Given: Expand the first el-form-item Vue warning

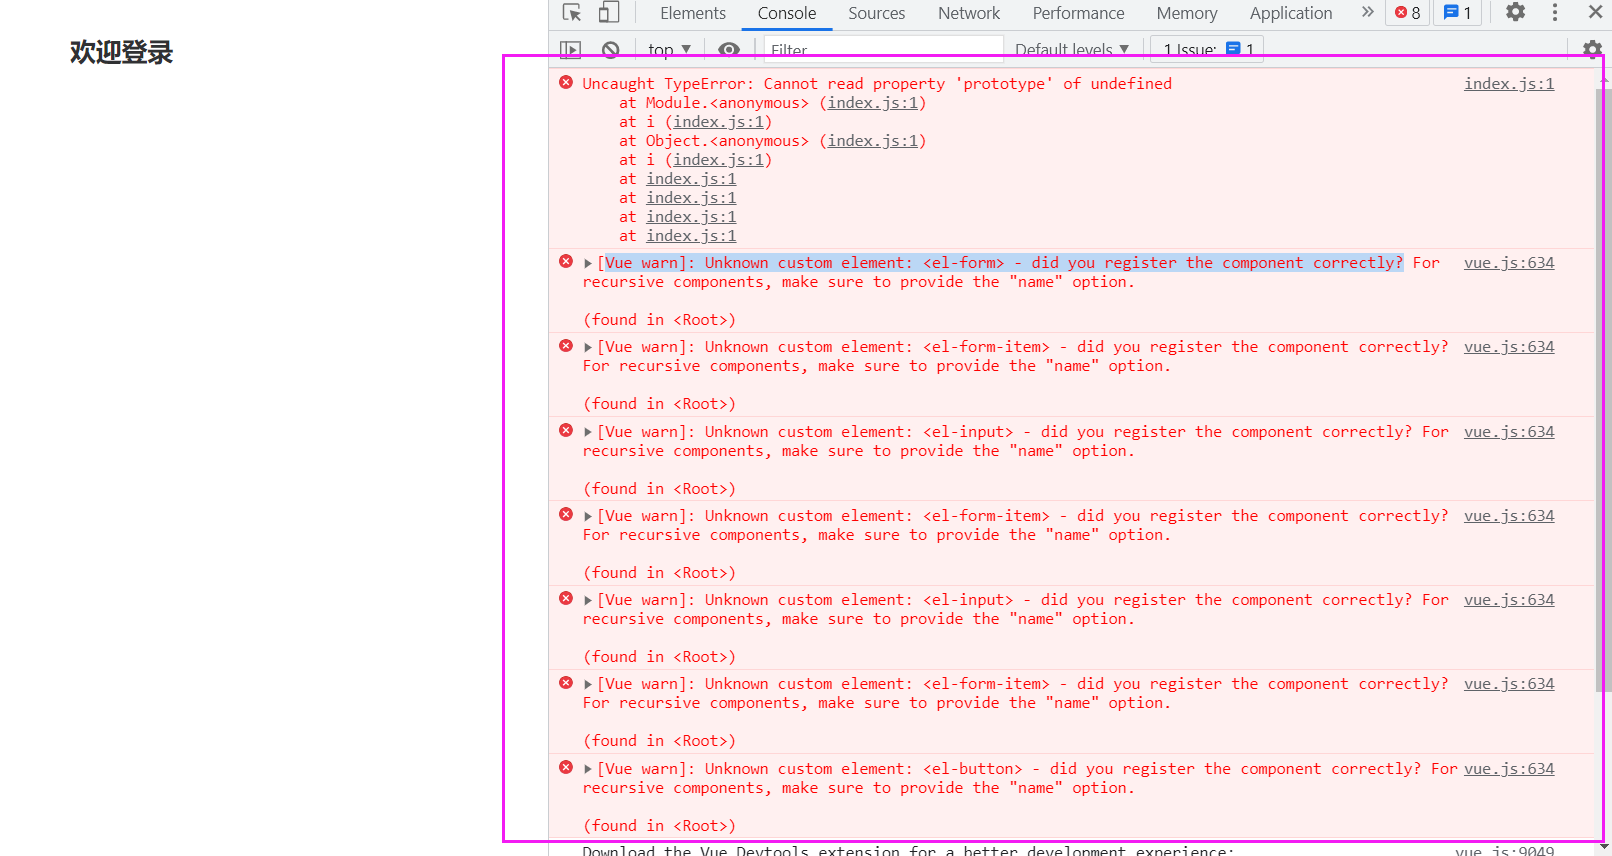Looking at the screenshot, I should 588,348.
